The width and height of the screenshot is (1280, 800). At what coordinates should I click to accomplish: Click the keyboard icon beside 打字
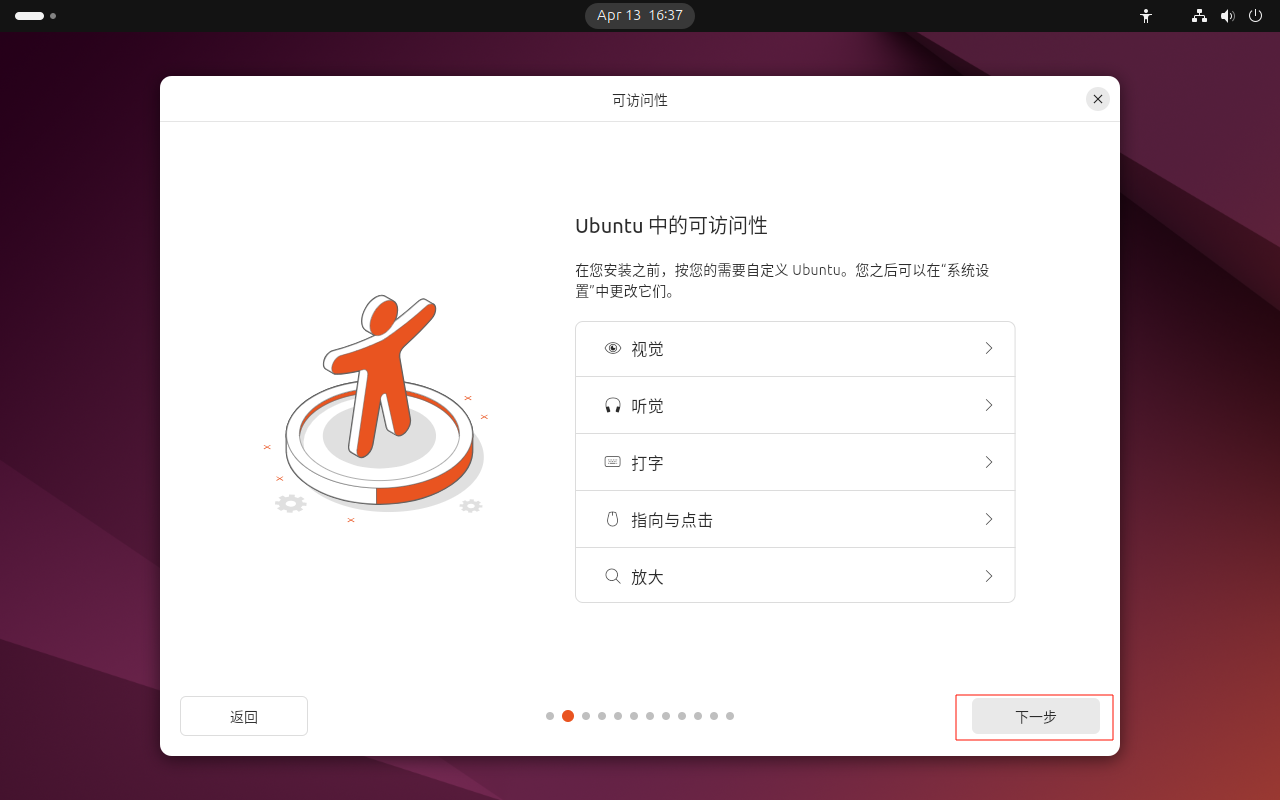613,462
